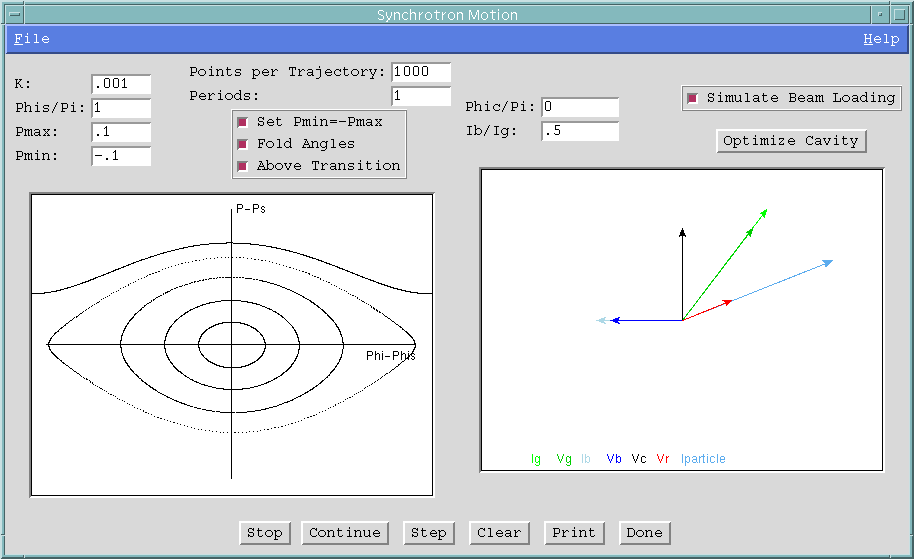Click the Stop button
This screenshot has width=914, height=559.
(x=265, y=533)
